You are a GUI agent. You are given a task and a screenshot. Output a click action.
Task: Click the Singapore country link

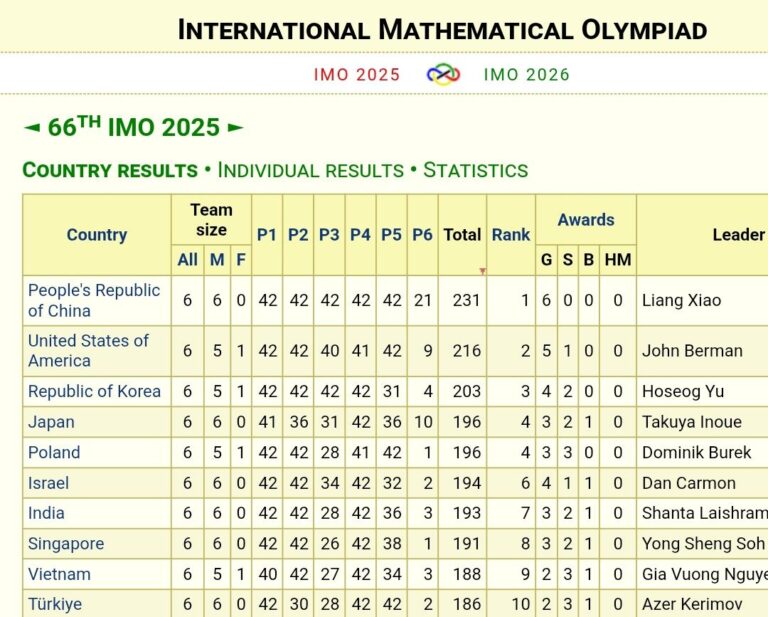pyautogui.click(x=66, y=544)
